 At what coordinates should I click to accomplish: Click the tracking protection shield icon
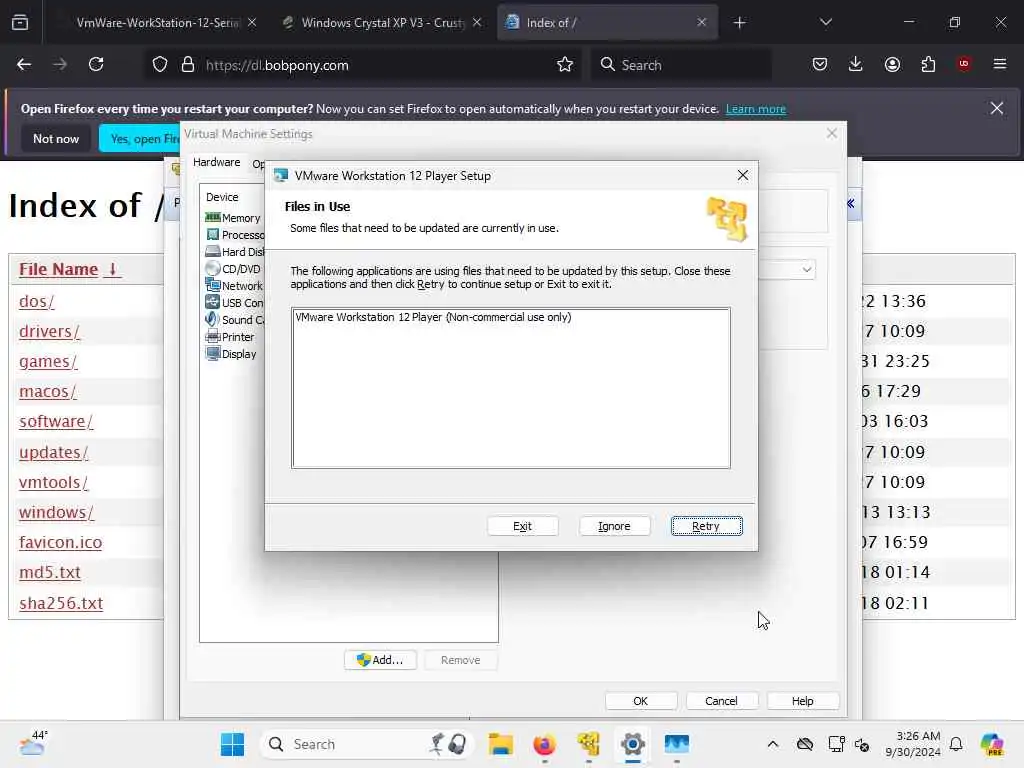[160, 65]
